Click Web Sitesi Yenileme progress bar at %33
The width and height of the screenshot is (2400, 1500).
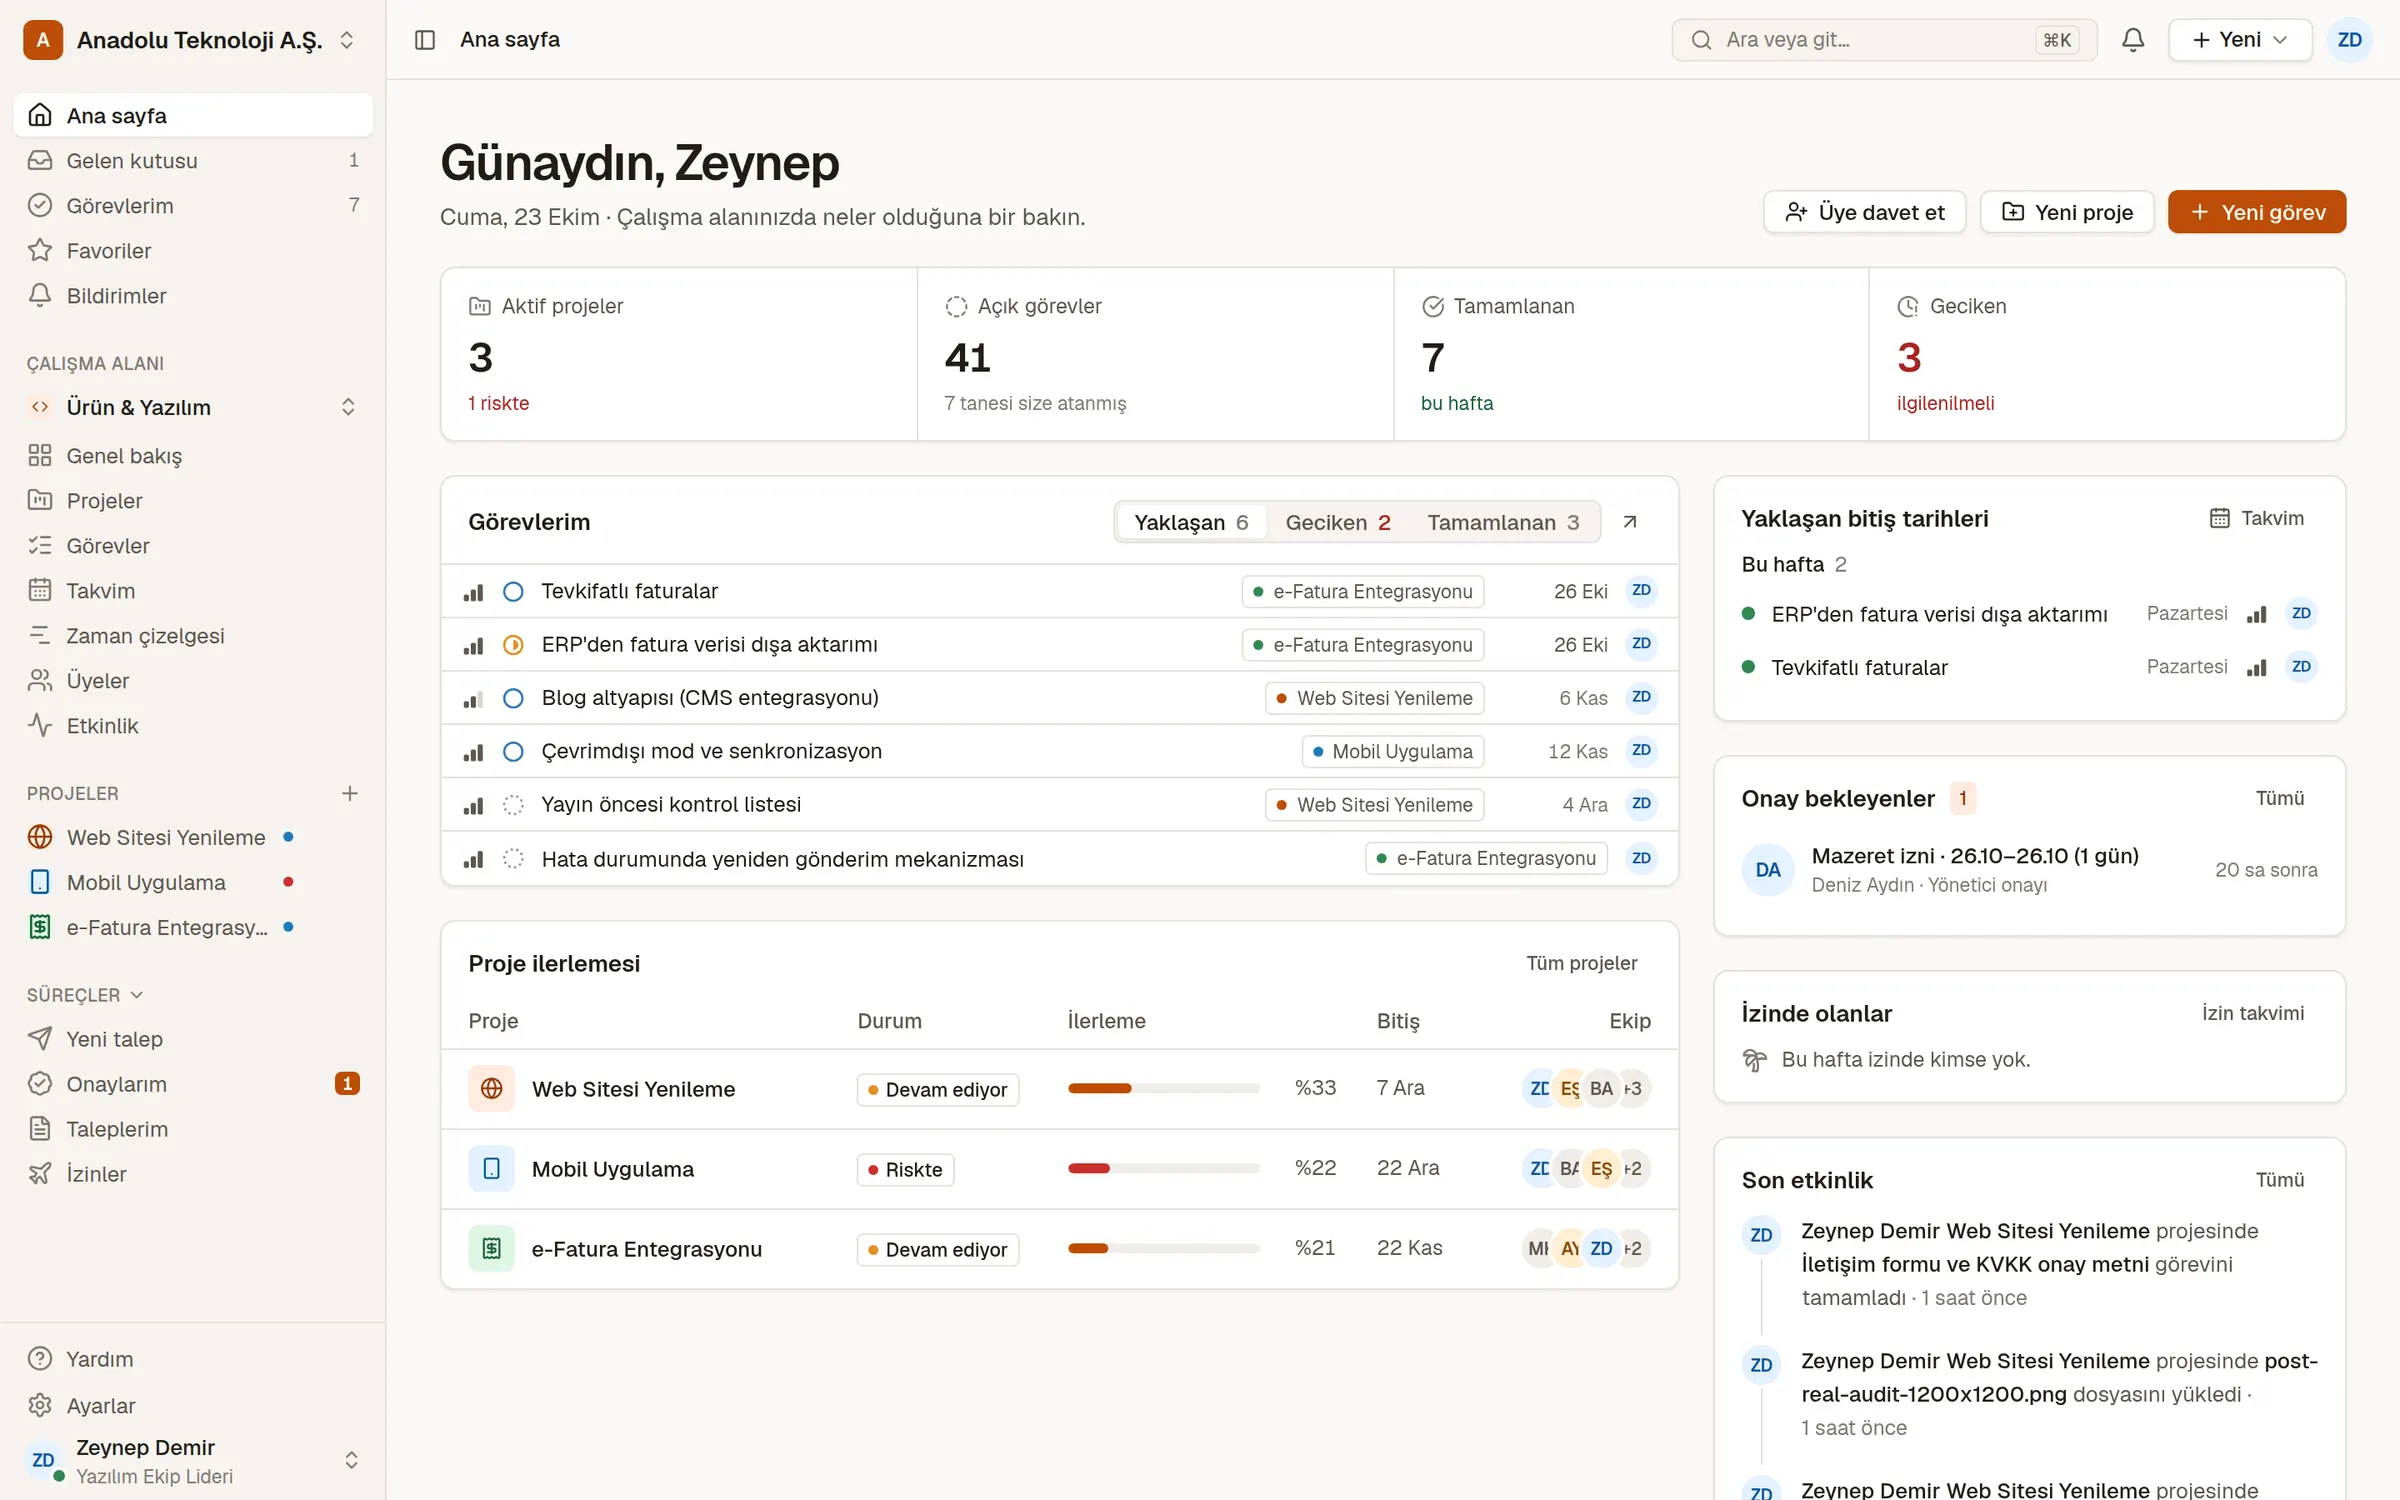pyautogui.click(x=1163, y=1088)
